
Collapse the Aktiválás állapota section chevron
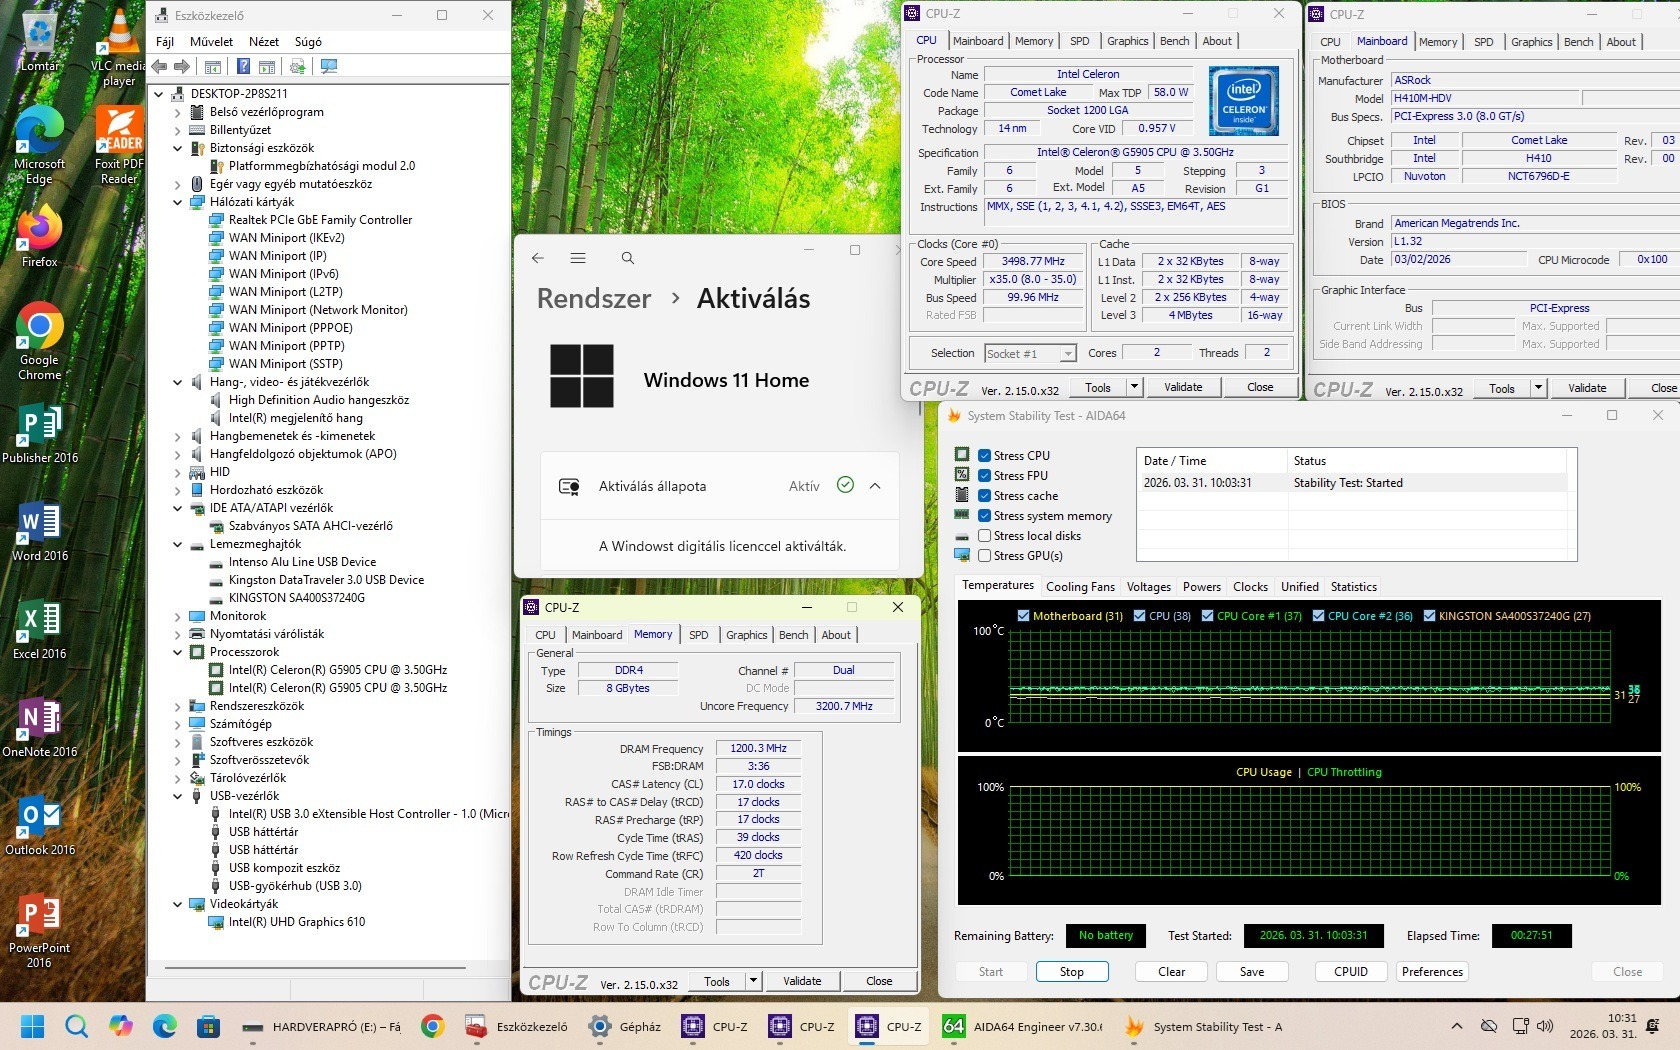[875, 486]
